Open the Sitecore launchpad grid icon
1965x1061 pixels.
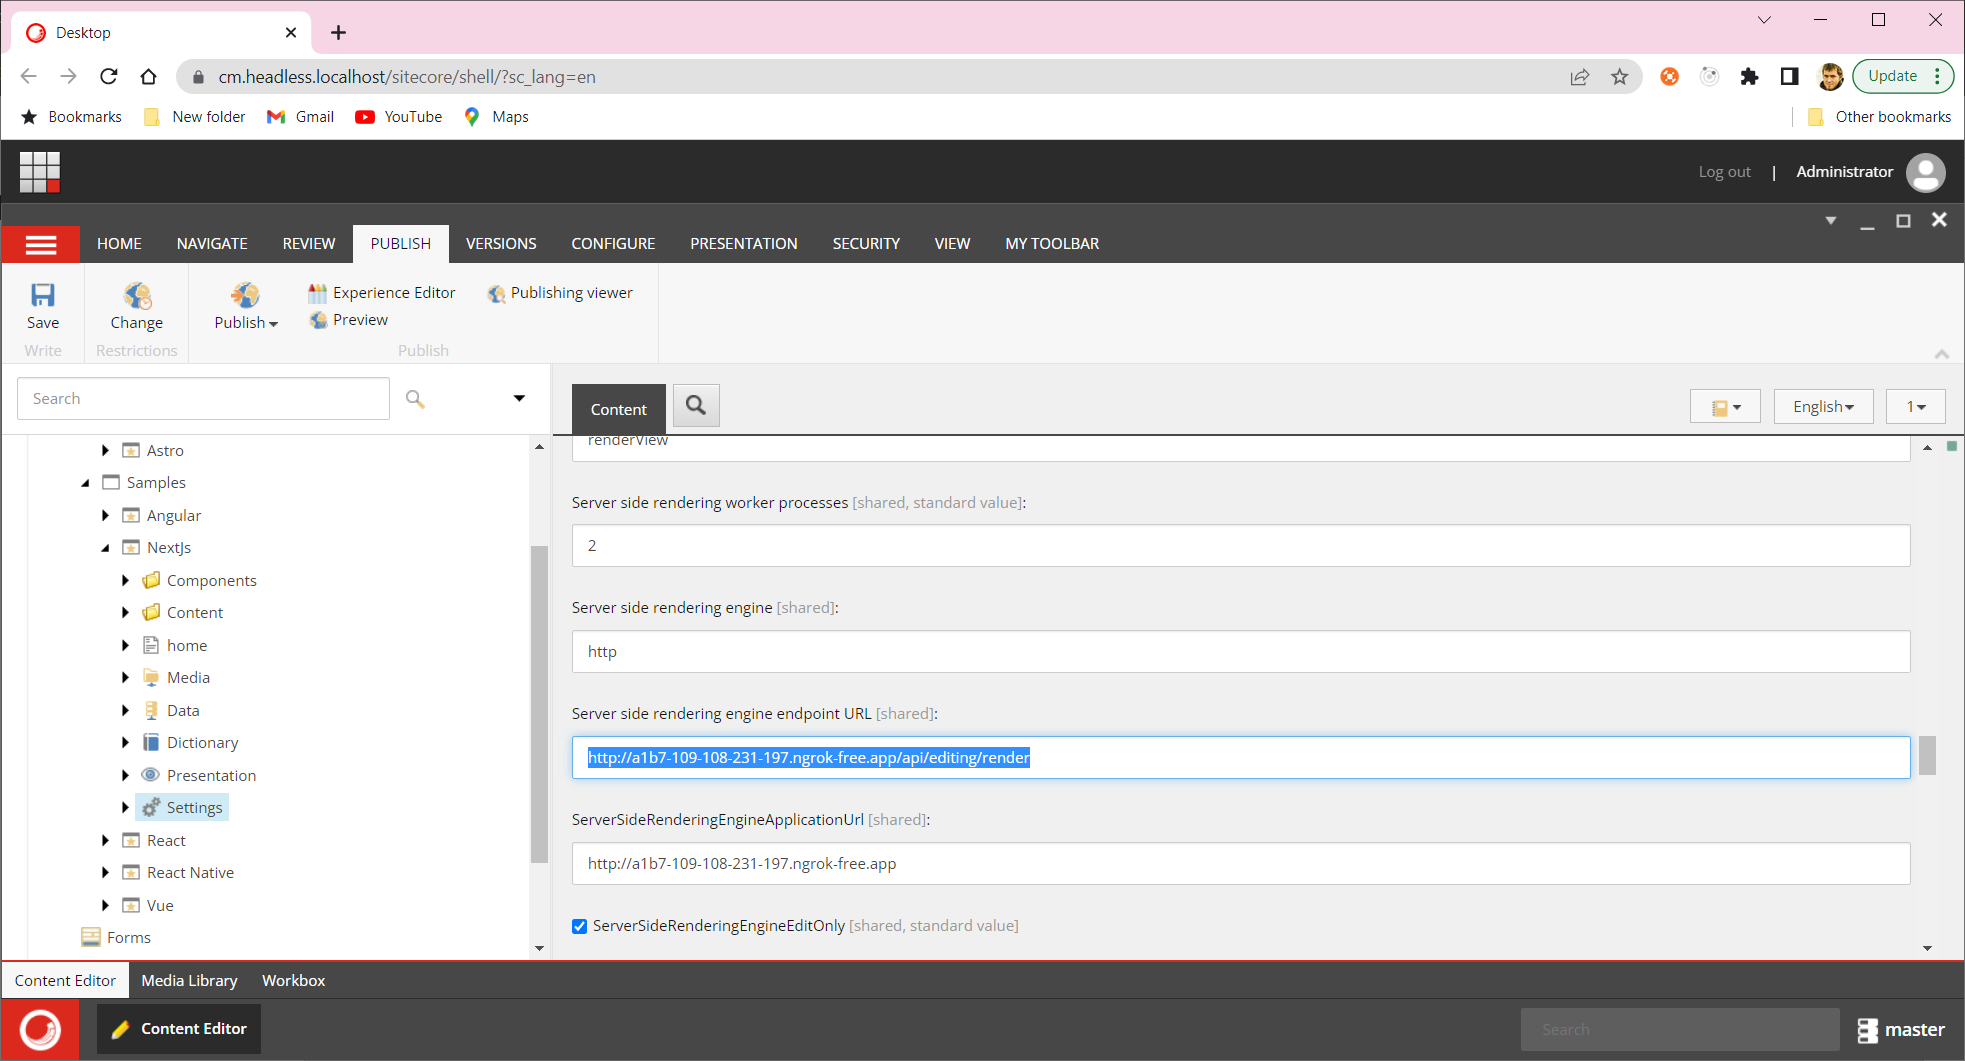39,171
